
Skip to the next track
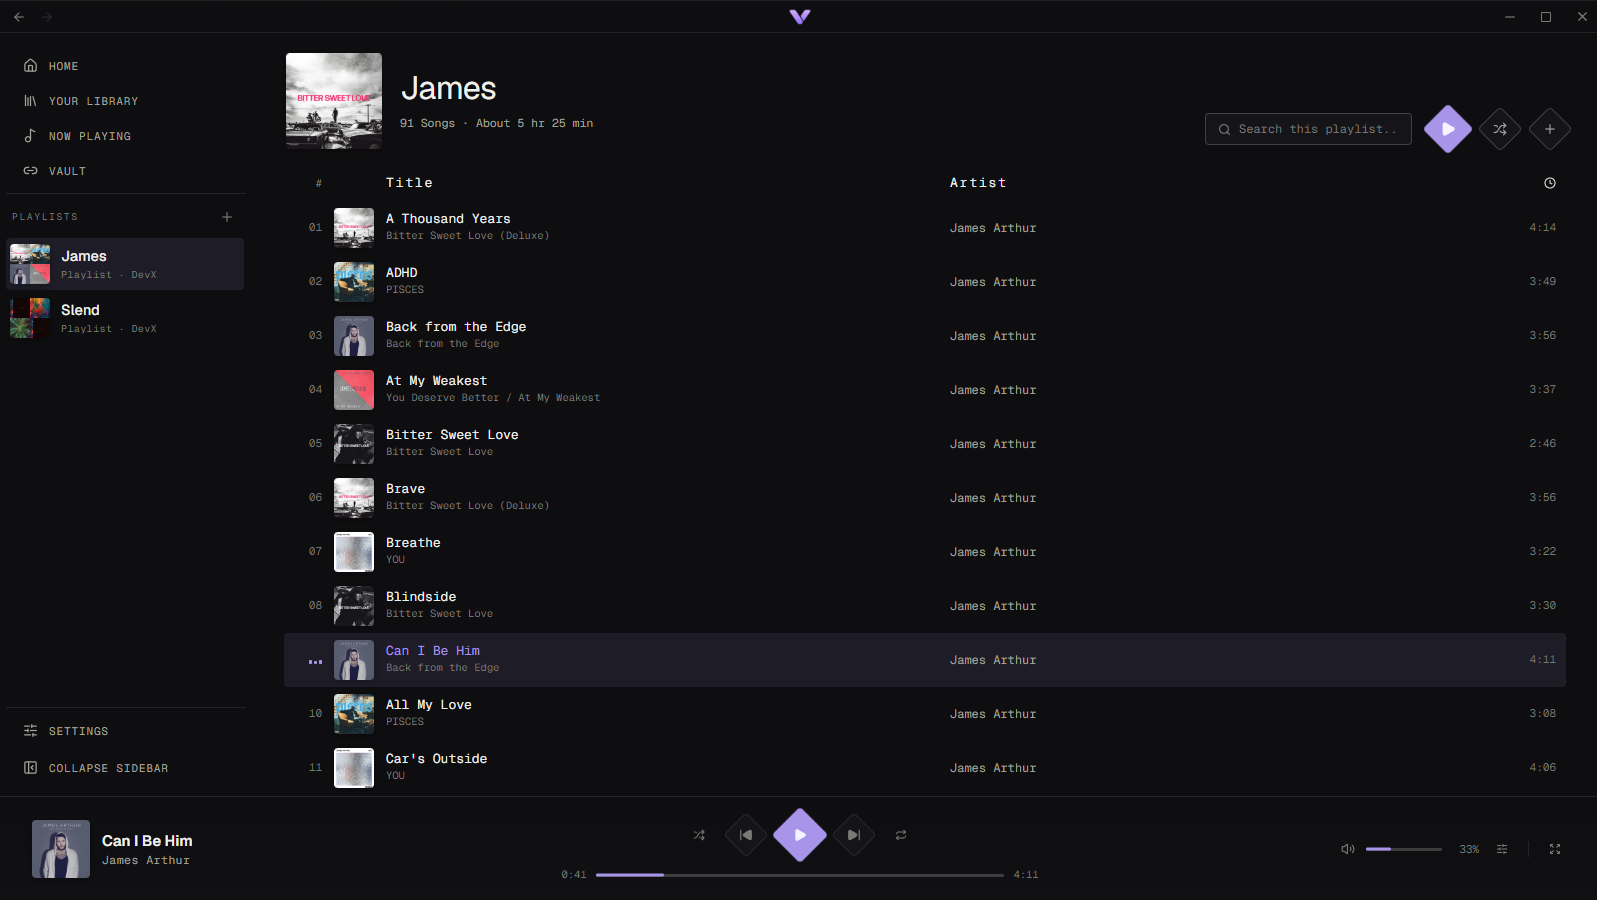[854, 835]
